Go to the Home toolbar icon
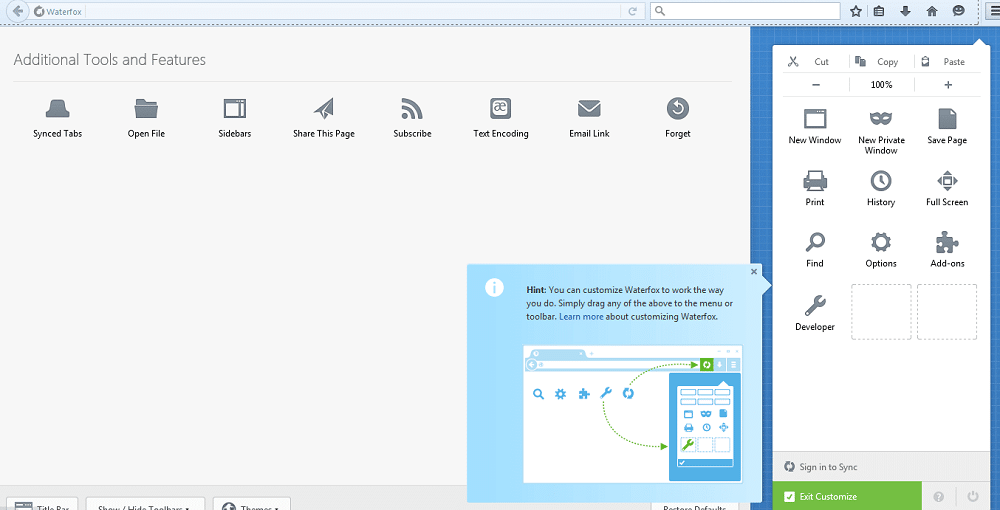 point(932,11)
